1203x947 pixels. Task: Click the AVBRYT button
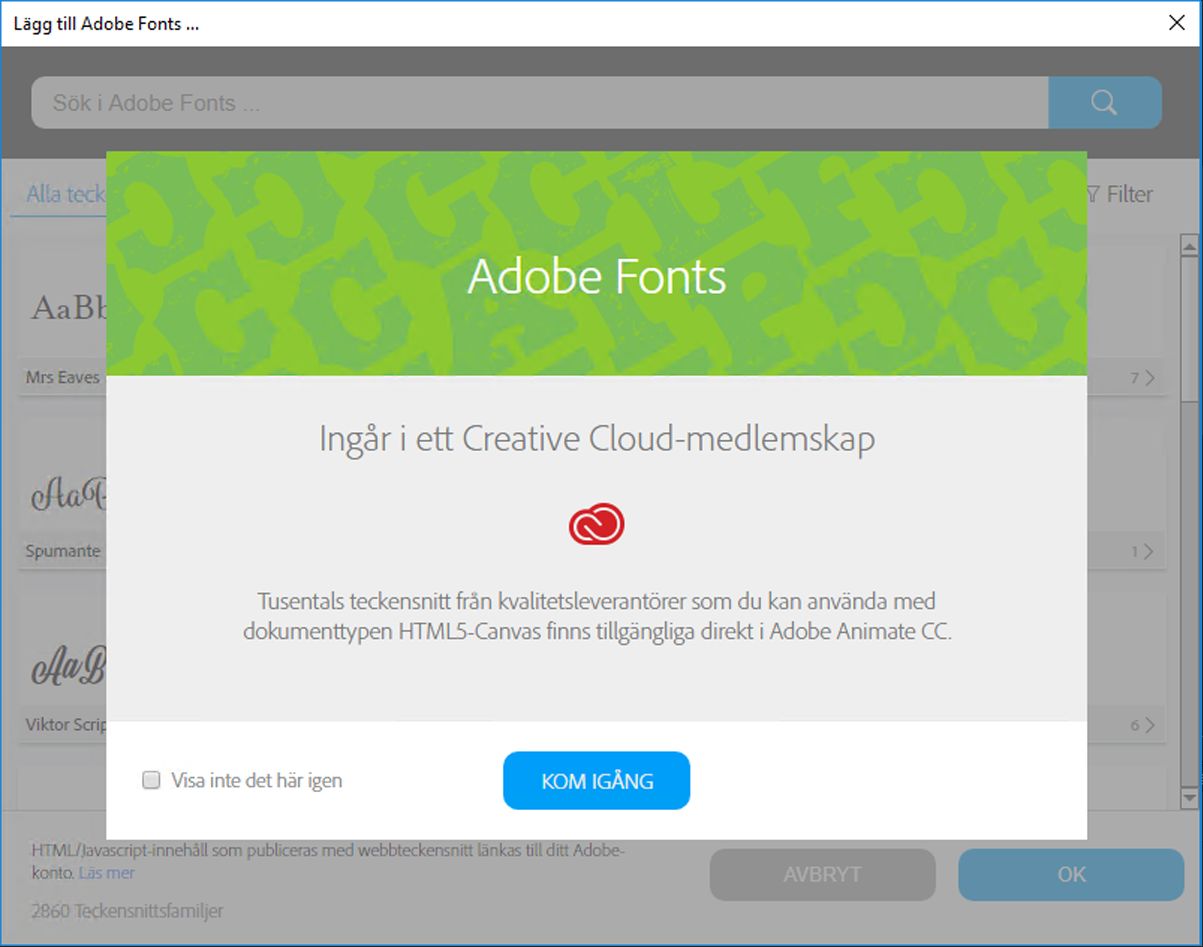pos(822,874)
